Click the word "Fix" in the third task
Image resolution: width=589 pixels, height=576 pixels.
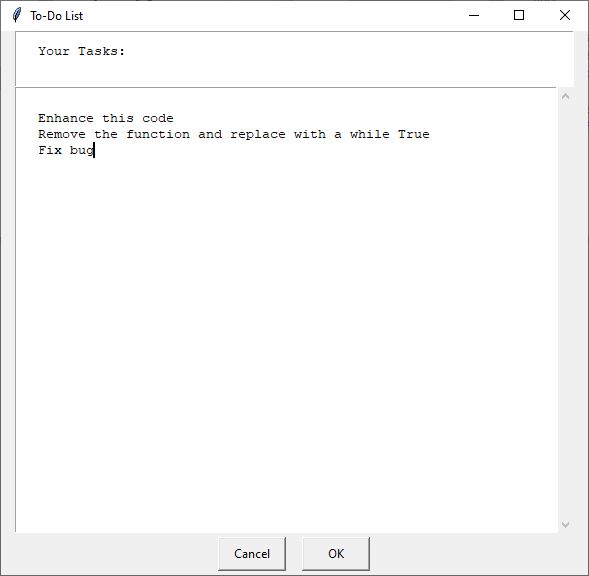pos(50,150)
